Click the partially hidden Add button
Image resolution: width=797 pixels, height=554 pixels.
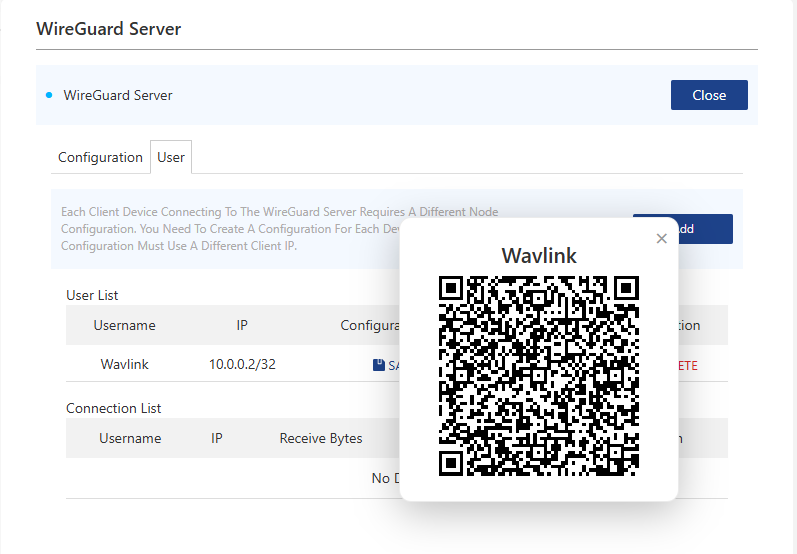pos(706,229)
